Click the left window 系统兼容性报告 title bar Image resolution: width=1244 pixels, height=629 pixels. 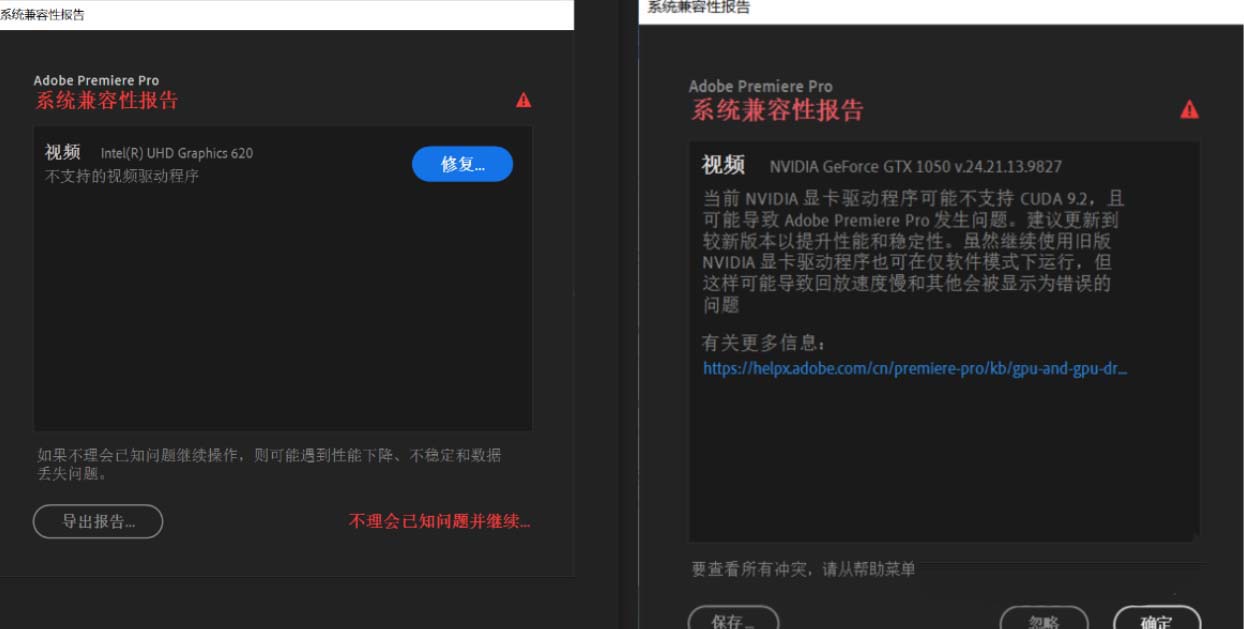[287, 15]
